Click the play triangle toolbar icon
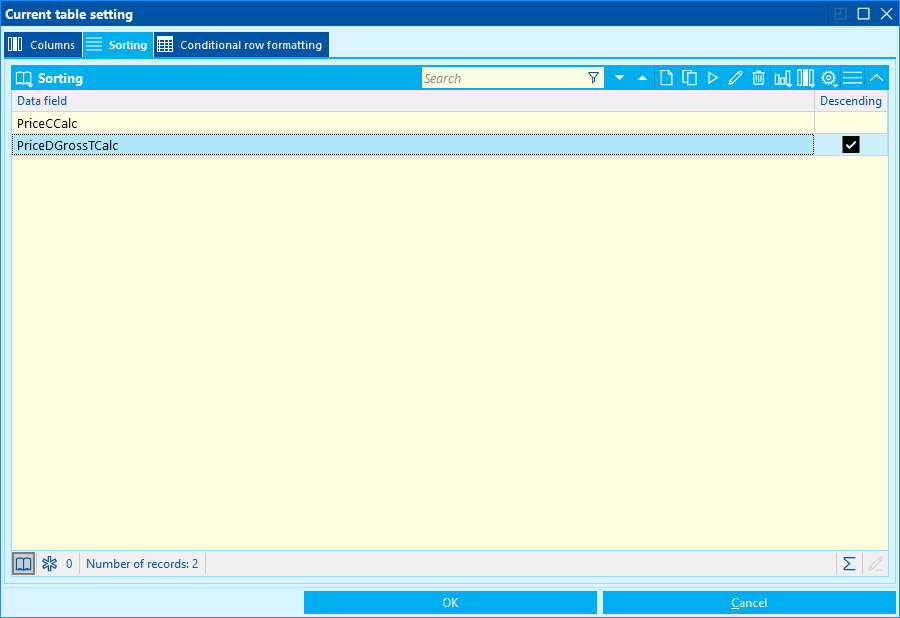 (x=712, y=78)
